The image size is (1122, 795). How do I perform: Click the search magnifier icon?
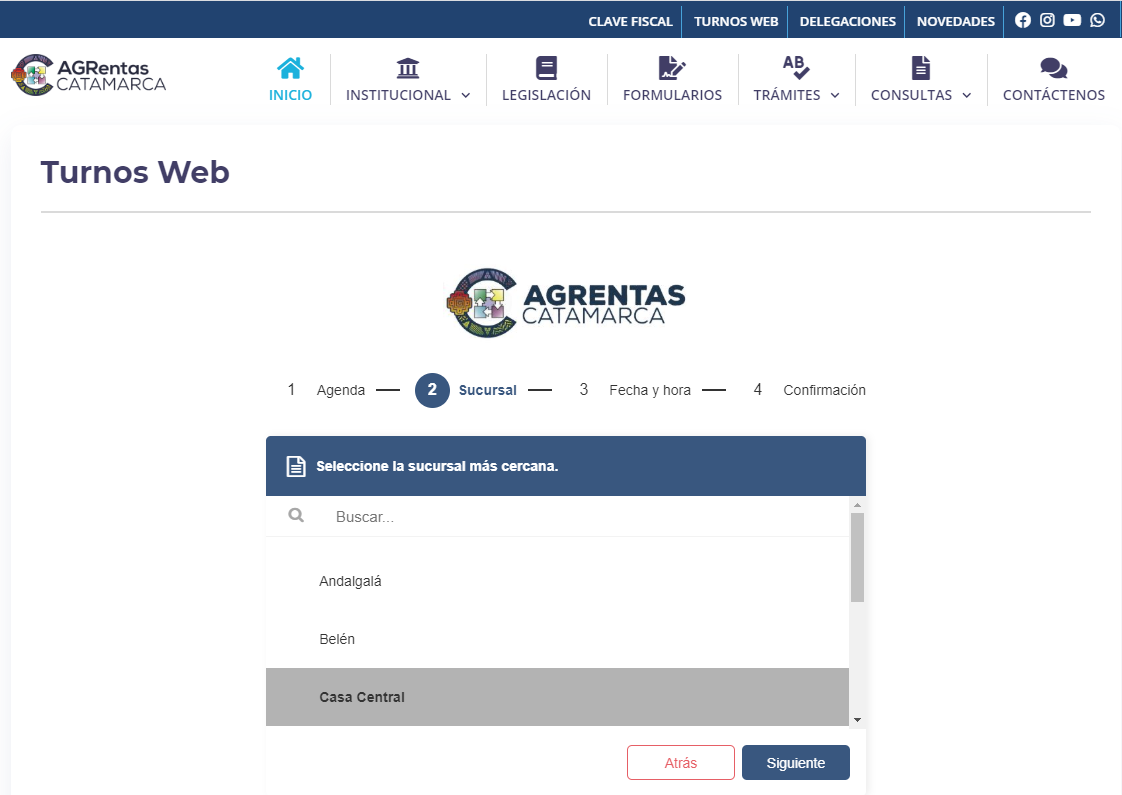(296, 515)
